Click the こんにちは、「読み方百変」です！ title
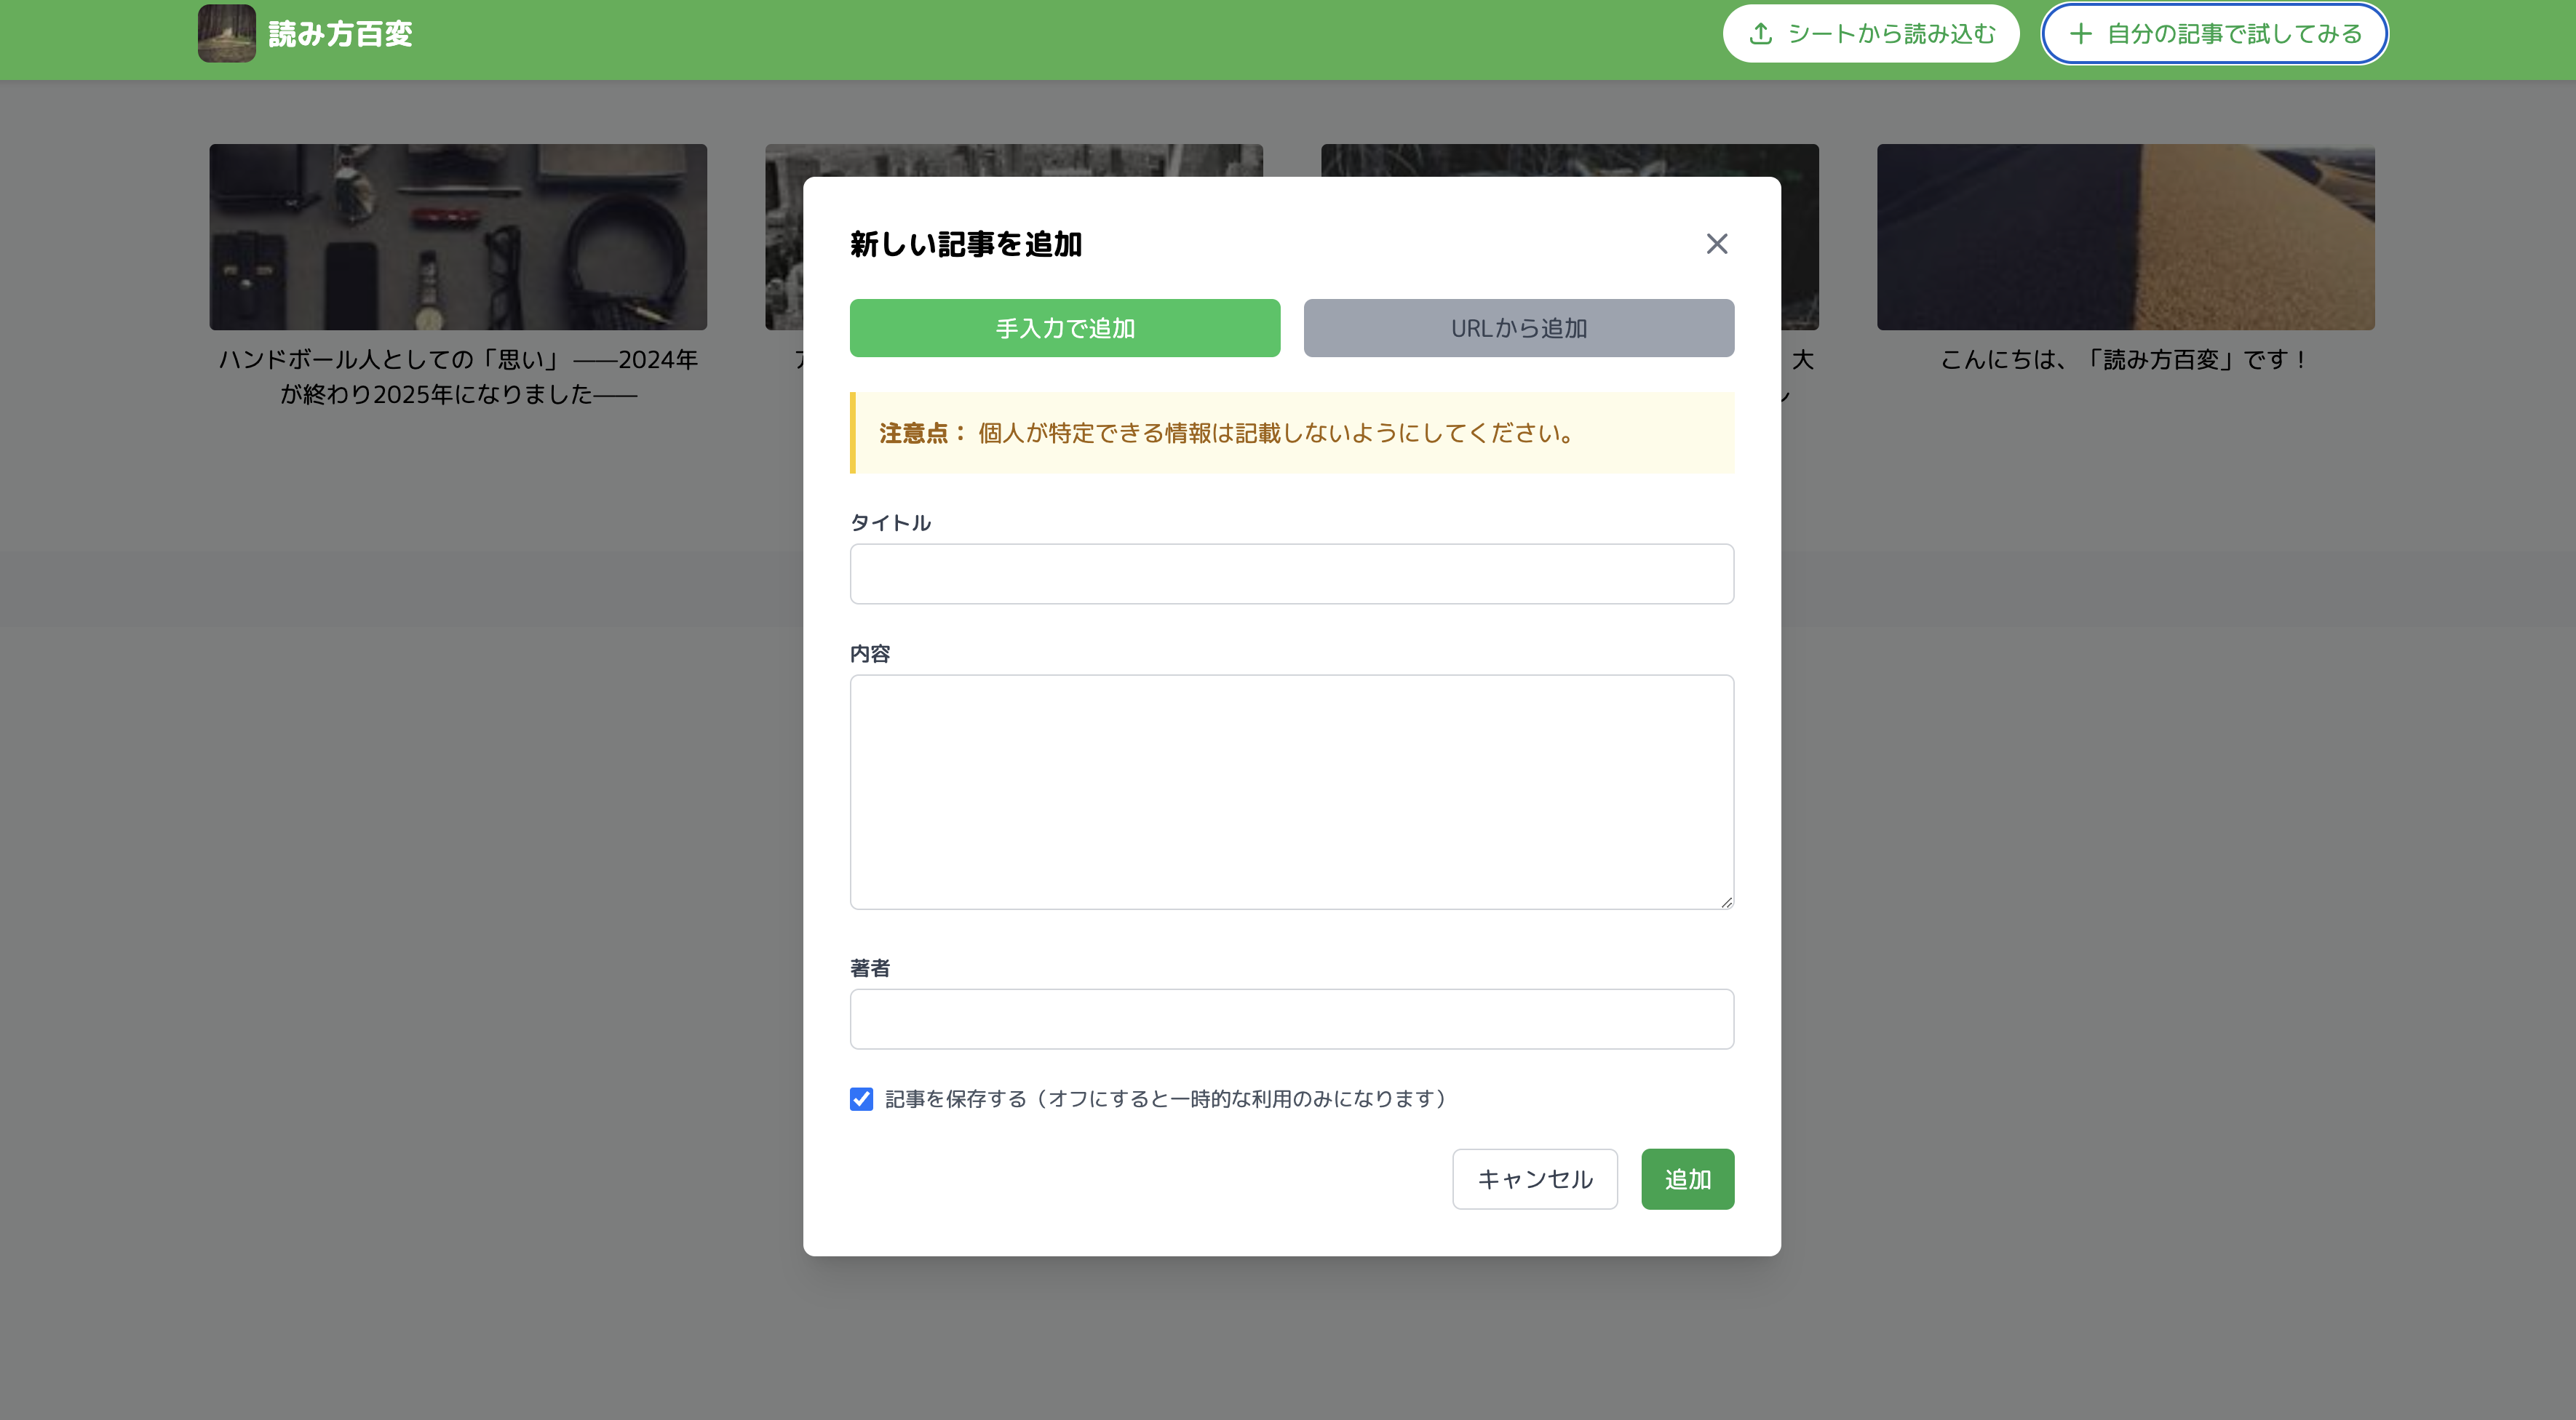This screenshot has width=2576, height=1420. (2125, 359)
